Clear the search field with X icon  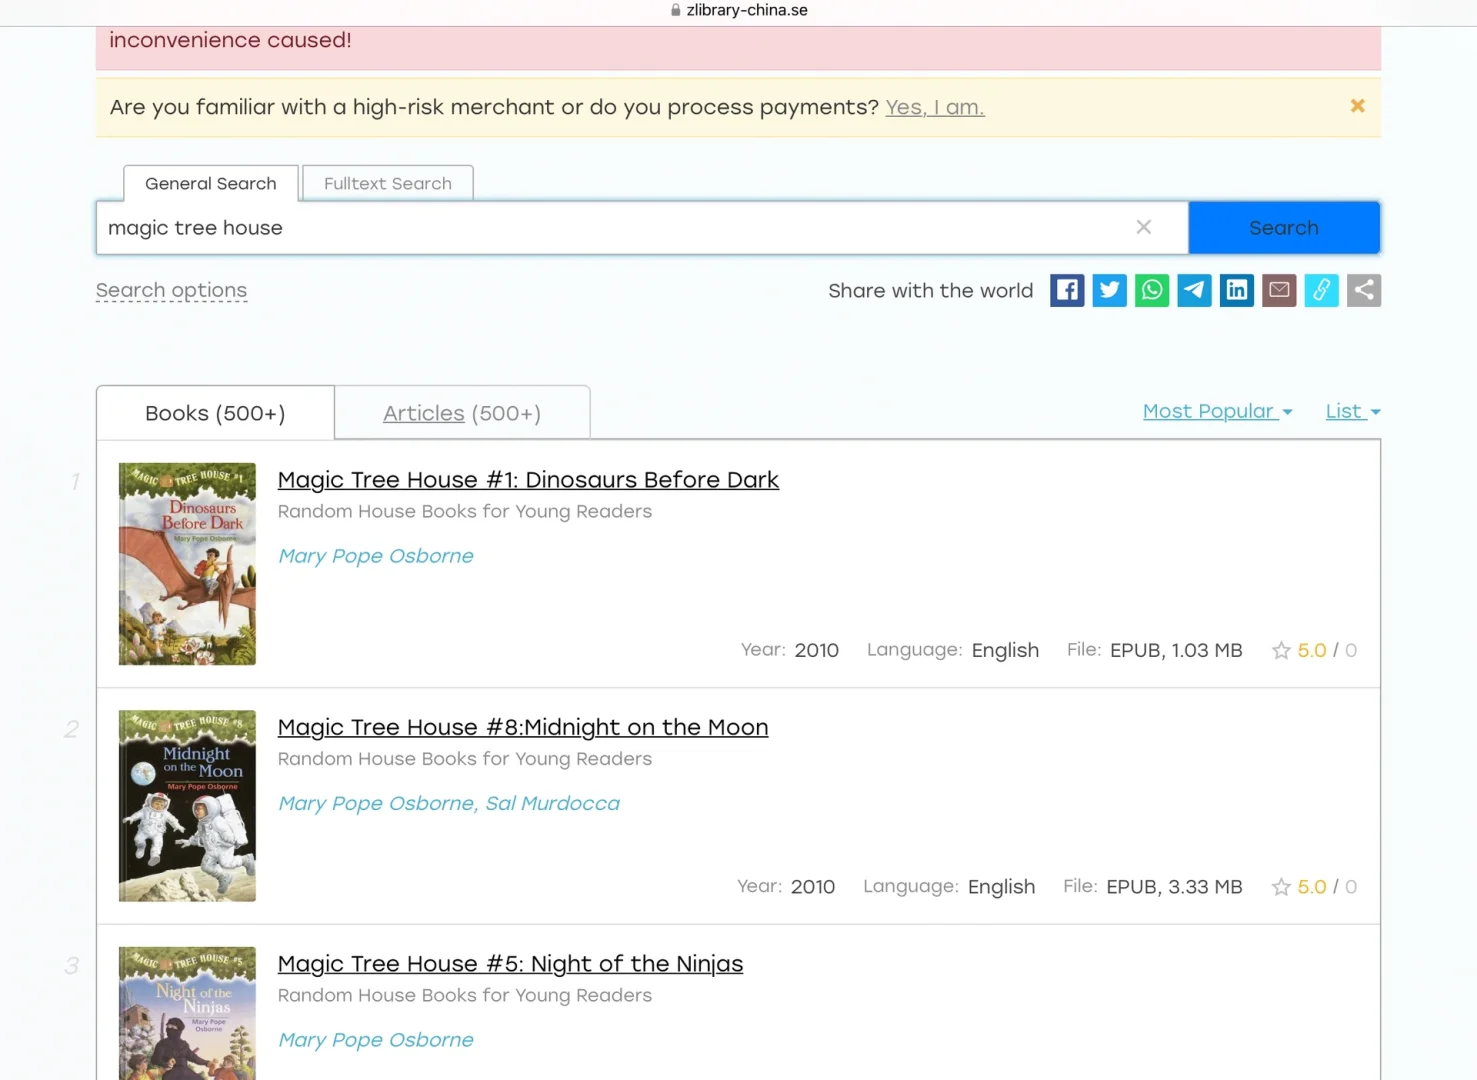click(1144, 227)
